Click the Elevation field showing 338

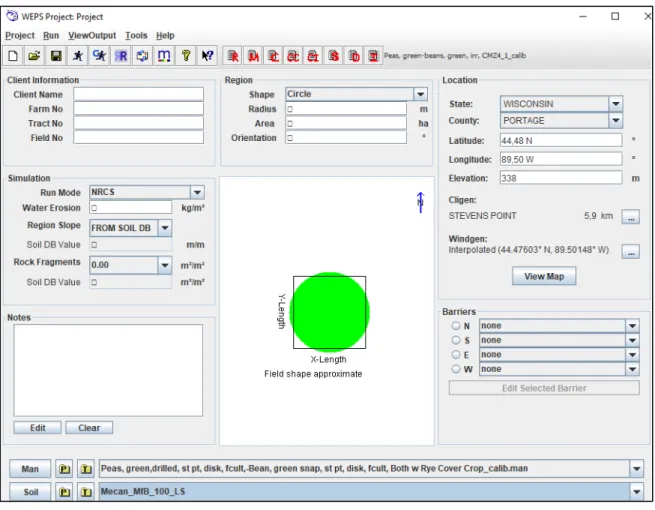pyautogui.click(x=561, y=178)
